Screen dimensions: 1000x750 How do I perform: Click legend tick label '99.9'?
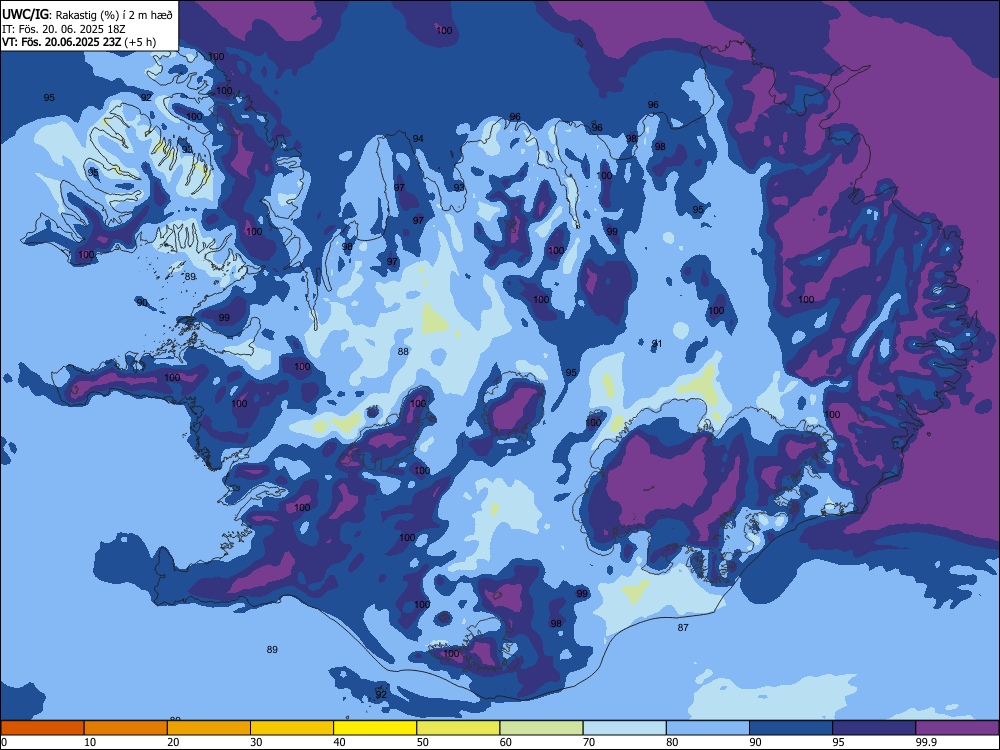pos(926,742)
